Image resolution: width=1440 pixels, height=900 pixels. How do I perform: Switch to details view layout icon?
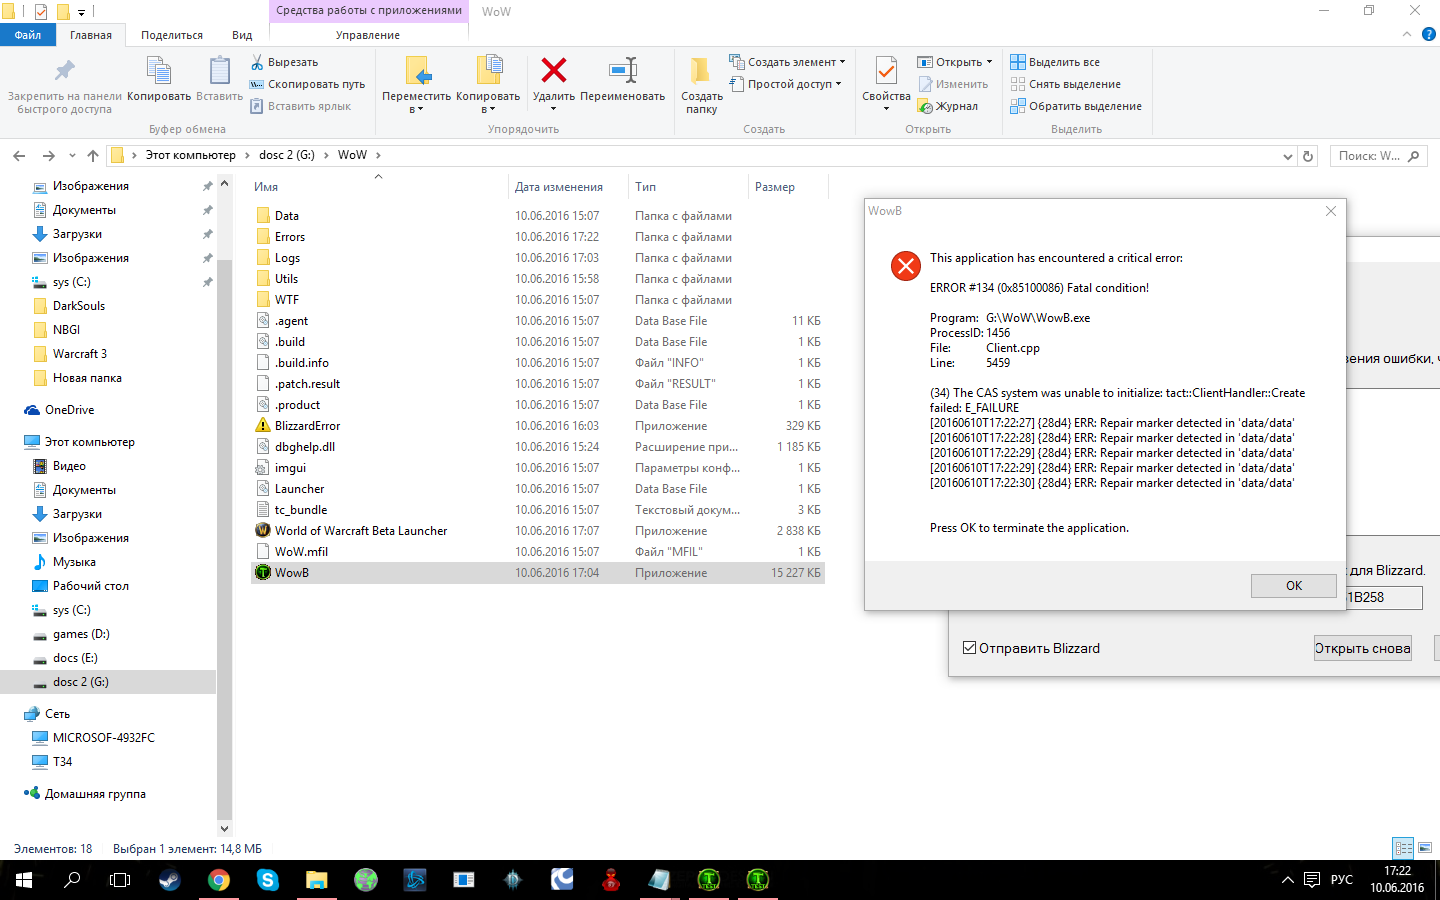[1403, 848]
